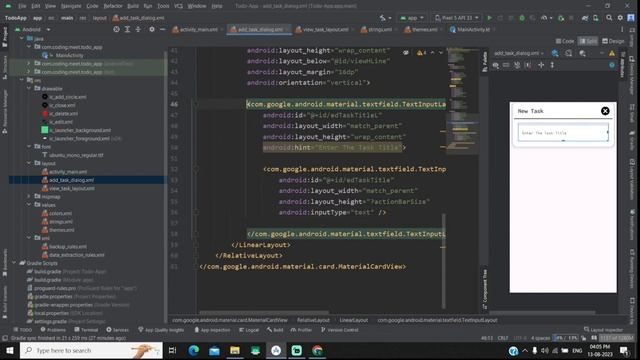Collapse the drawable folder
Viewport: 640px width, 360px height.
click(x=29, y=88)
